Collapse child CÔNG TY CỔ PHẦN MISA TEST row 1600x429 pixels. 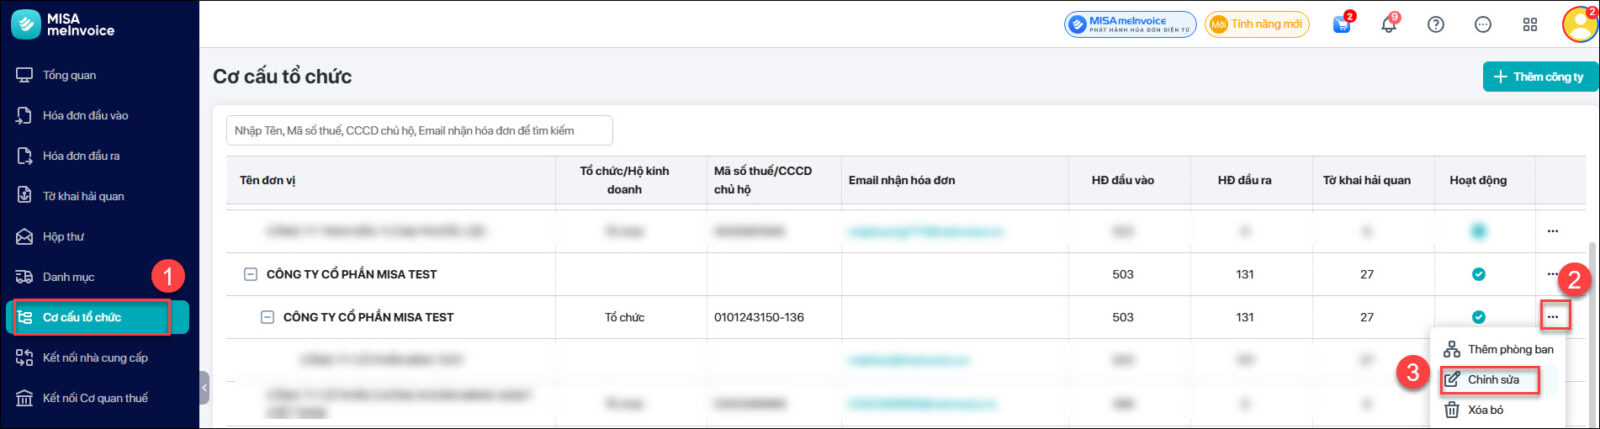point(268,317)
